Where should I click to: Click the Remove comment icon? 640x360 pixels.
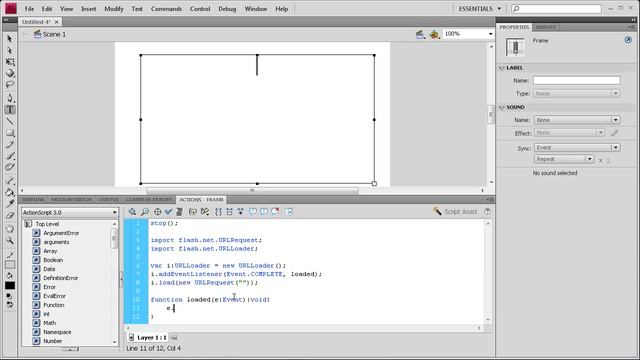[276, 211]
